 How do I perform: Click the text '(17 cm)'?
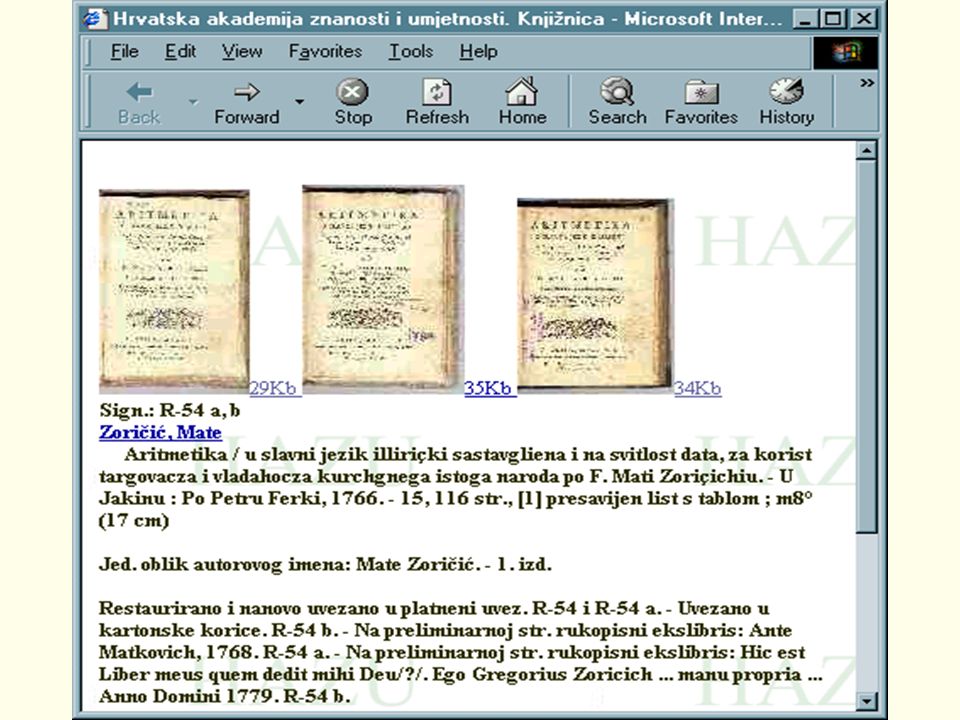point(134,520)
